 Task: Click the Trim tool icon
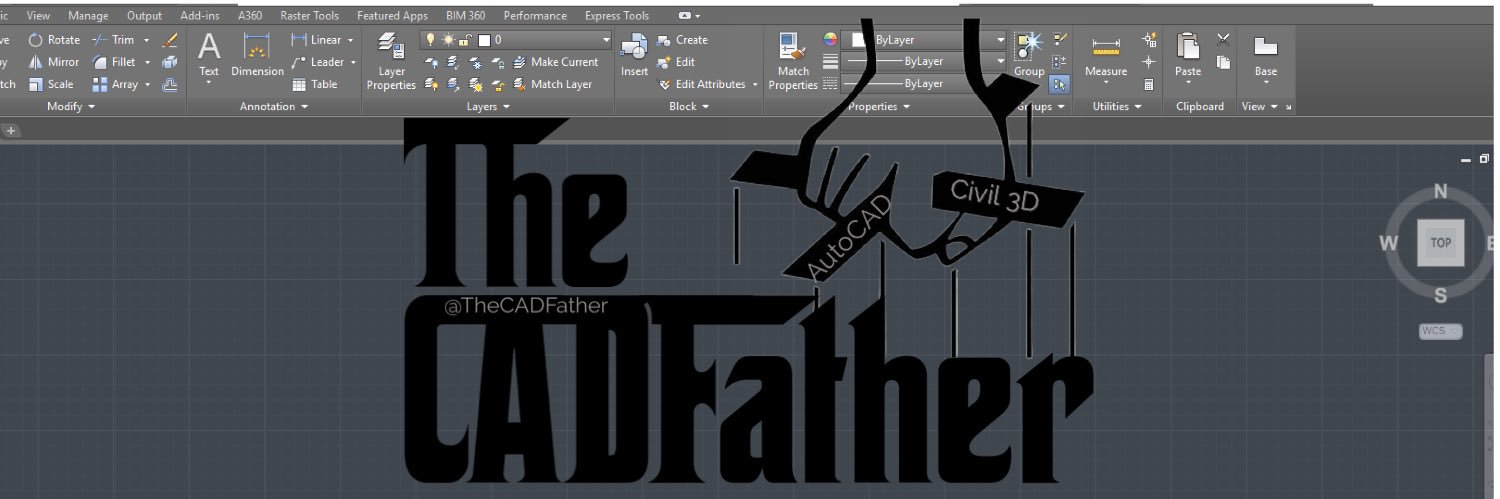pyautogui.click(x=100, y=40)
